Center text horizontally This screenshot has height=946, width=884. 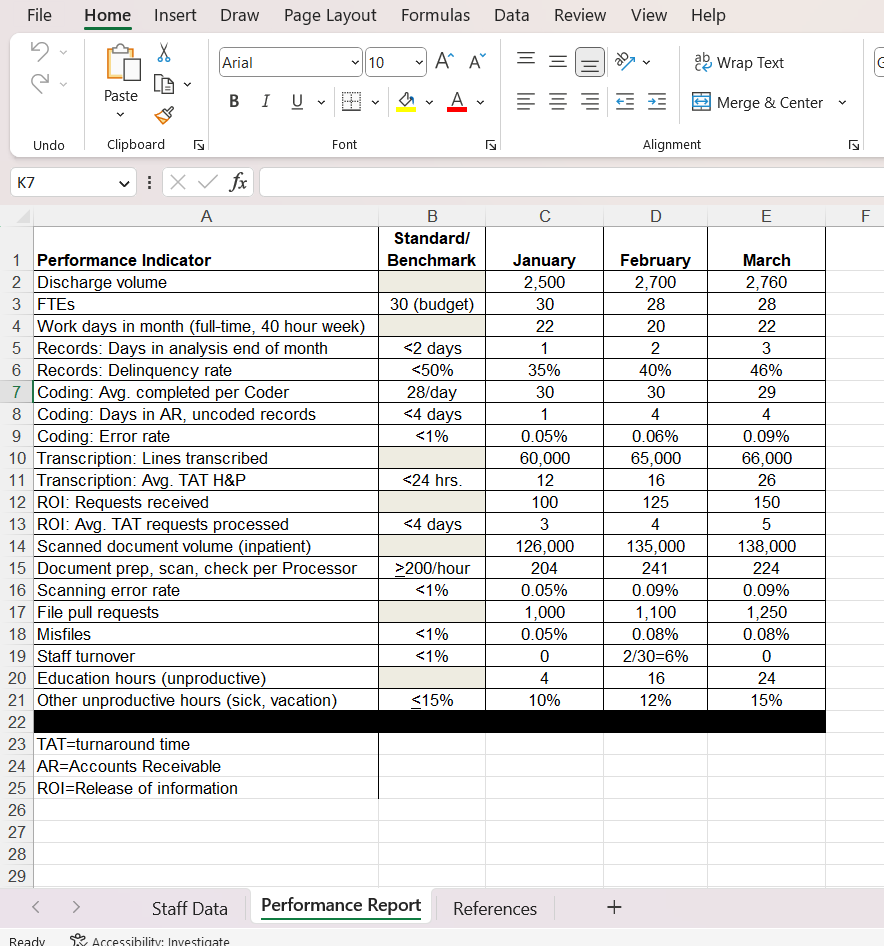(558, 101)
